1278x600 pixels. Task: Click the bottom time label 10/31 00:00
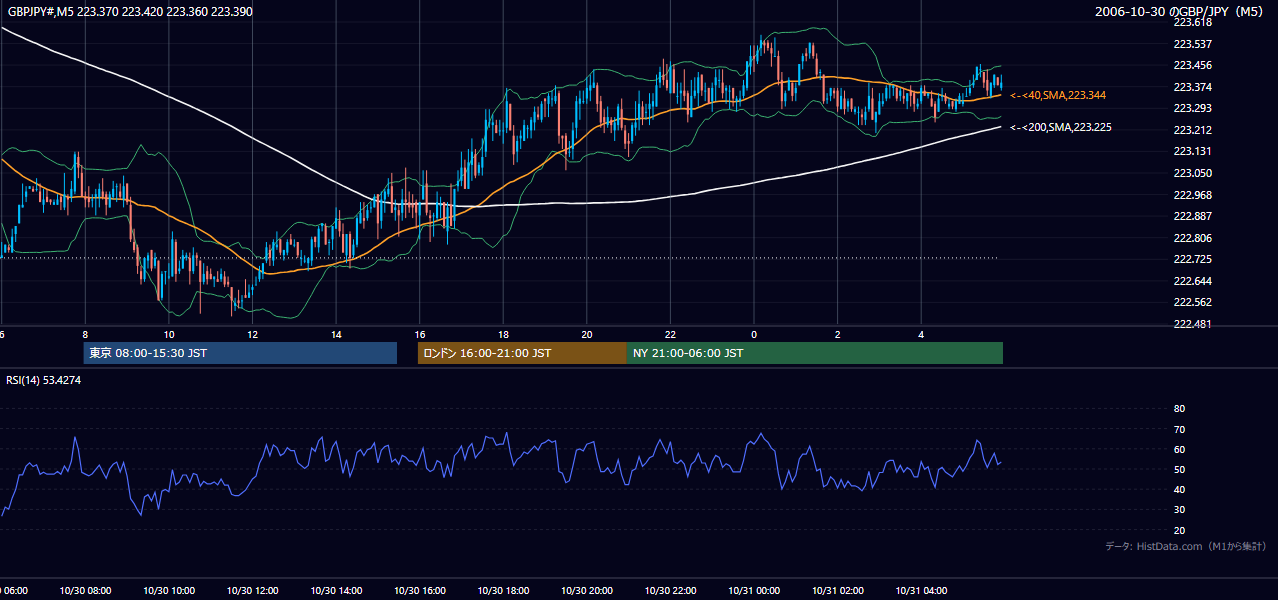pos(753,591)
